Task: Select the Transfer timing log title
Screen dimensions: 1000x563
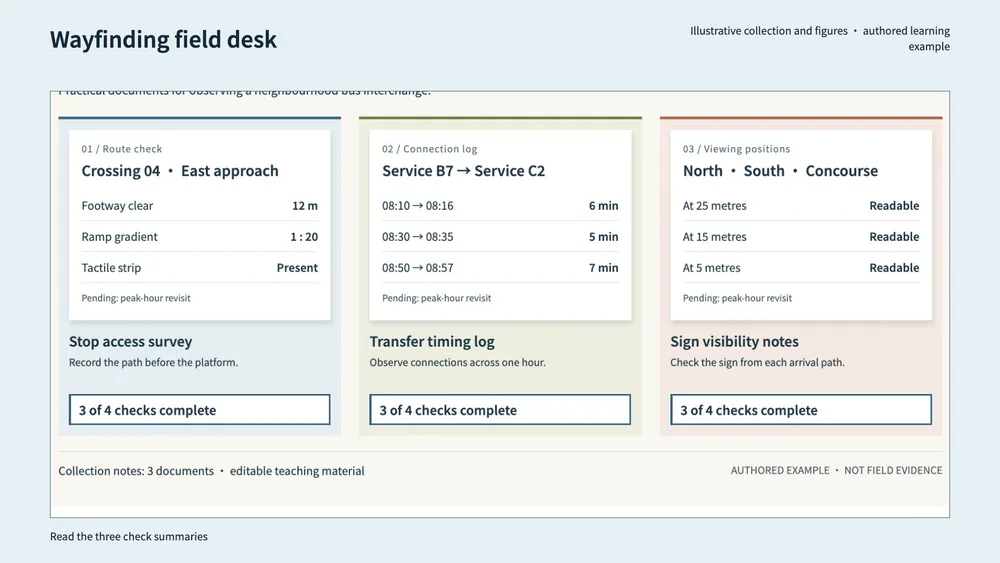Action: pyautogui.click(x=432, y=341)
